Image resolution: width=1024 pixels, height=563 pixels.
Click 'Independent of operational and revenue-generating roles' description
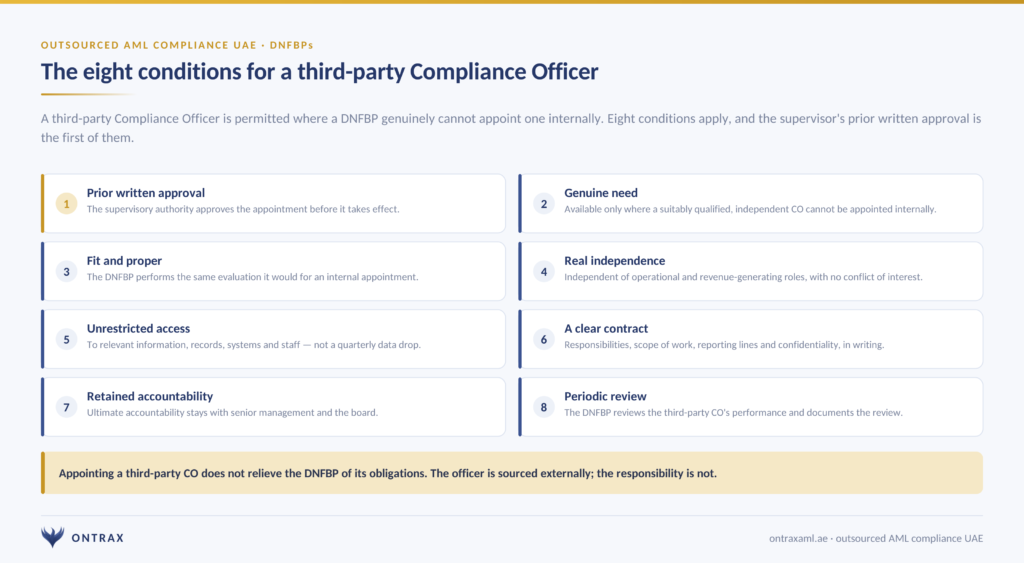tap(743, 277)
